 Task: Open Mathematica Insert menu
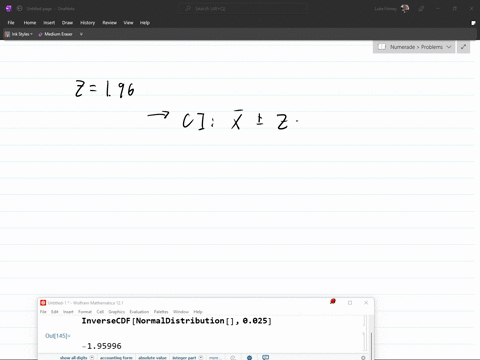coord(68,312)
